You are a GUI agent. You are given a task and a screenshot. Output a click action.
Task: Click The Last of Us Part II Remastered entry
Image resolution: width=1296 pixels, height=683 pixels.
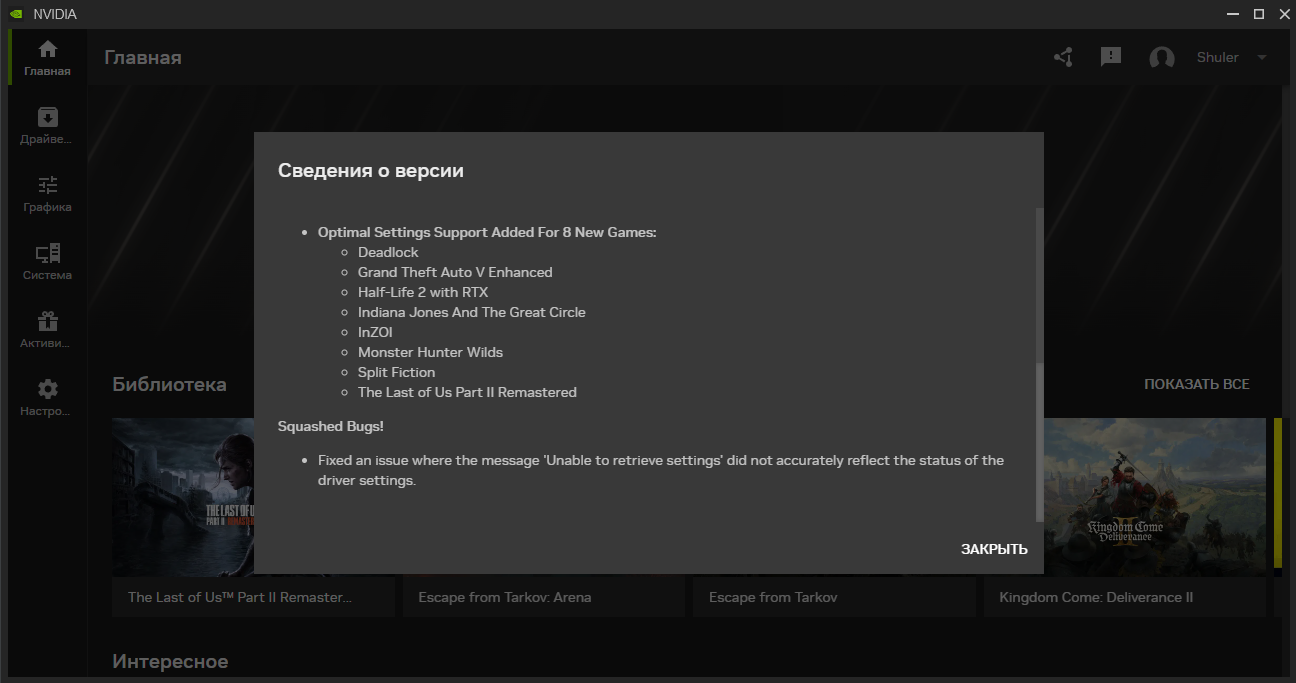467,392
